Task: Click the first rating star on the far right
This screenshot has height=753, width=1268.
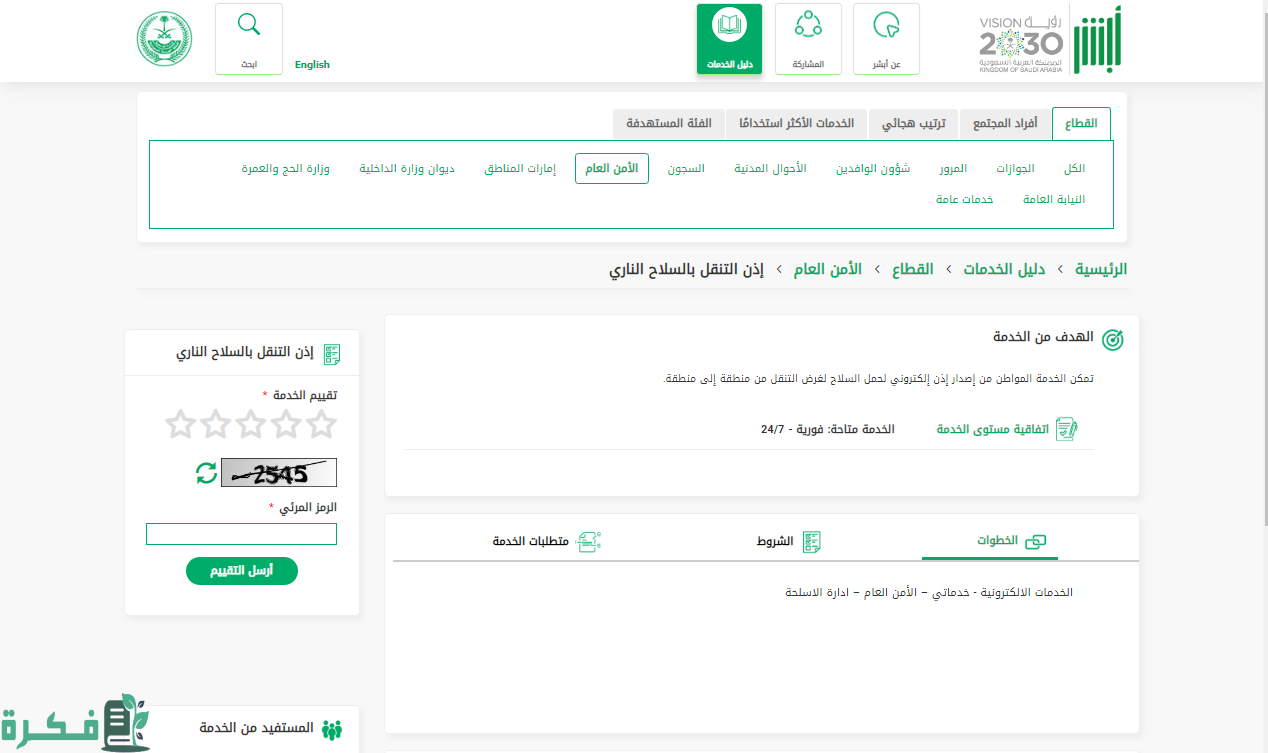Action: pyautogui.click(x=321, y=424)
